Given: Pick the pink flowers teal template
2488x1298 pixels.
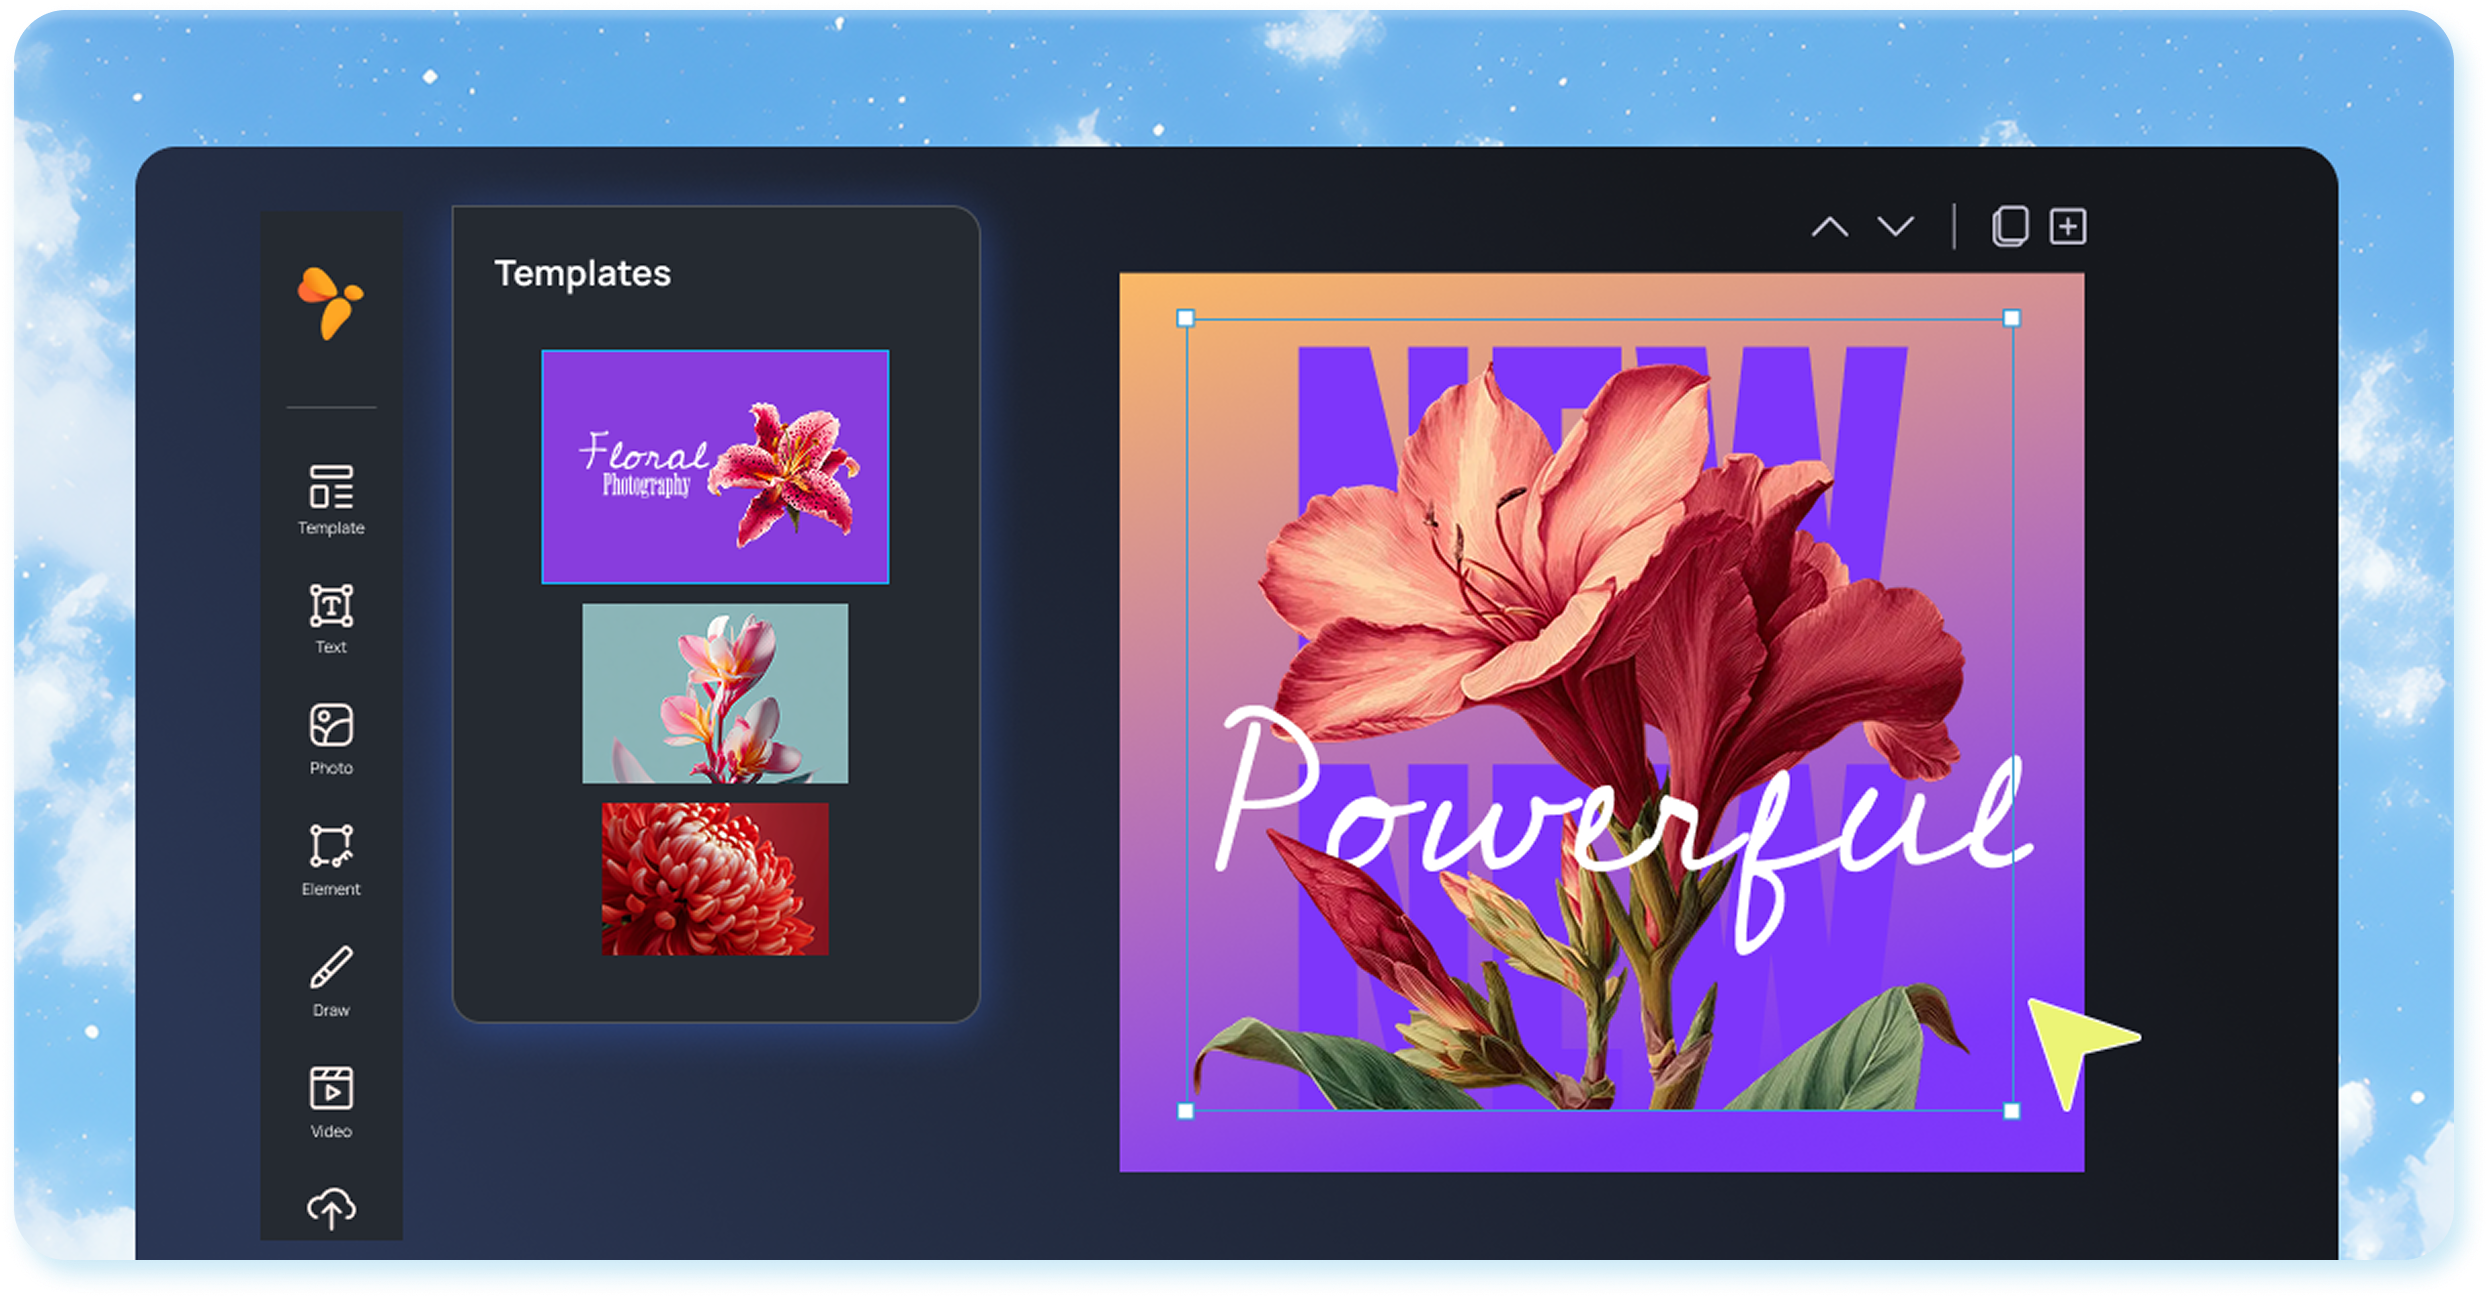Looking at the screenshot, I should (x=715, y=692).
